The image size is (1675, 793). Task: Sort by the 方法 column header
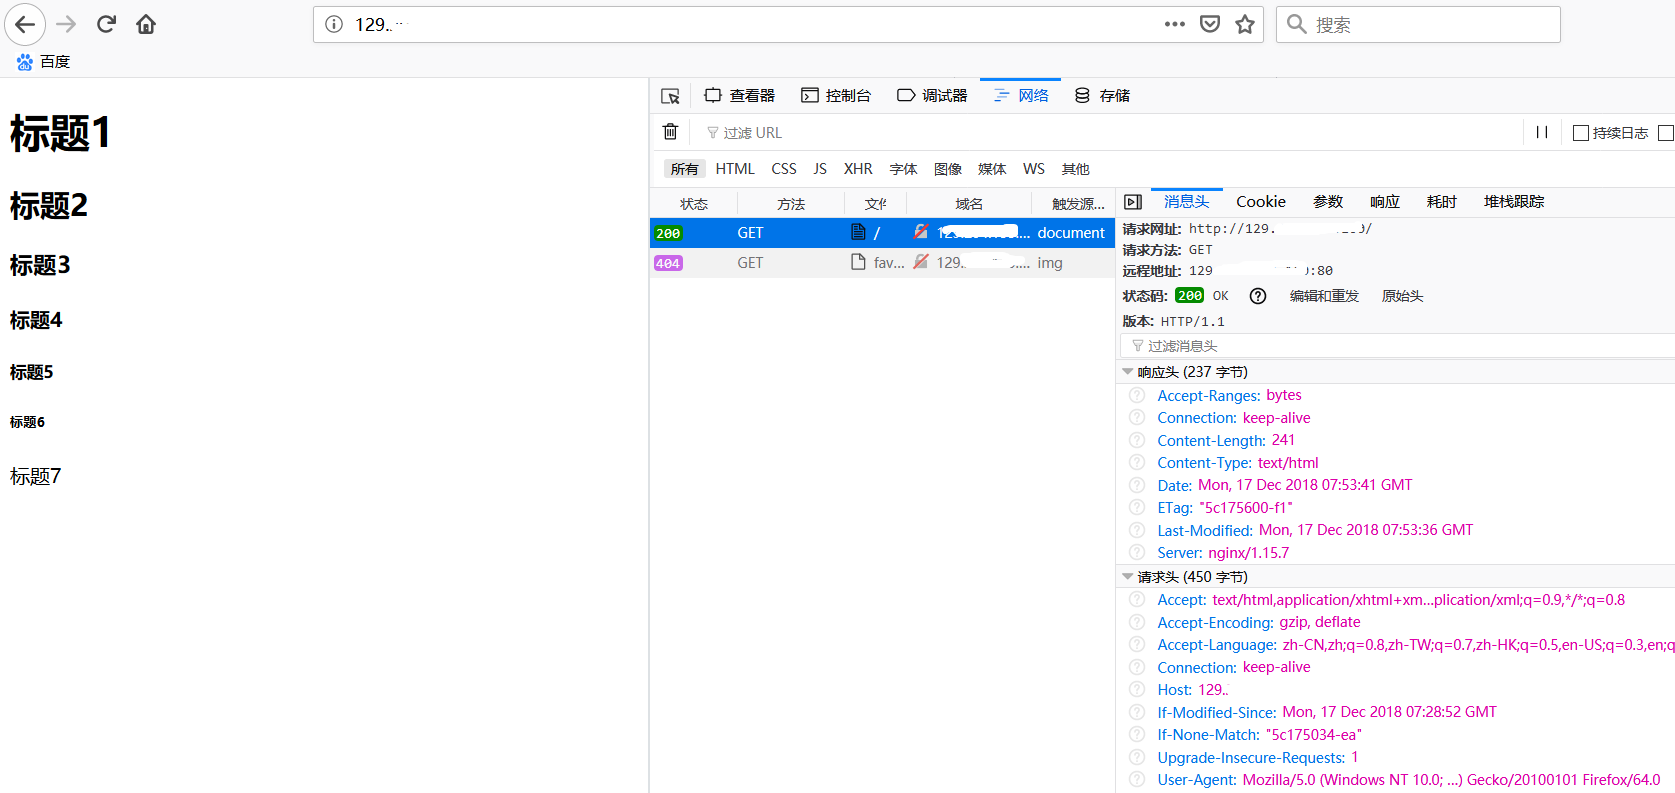point(791,204)
